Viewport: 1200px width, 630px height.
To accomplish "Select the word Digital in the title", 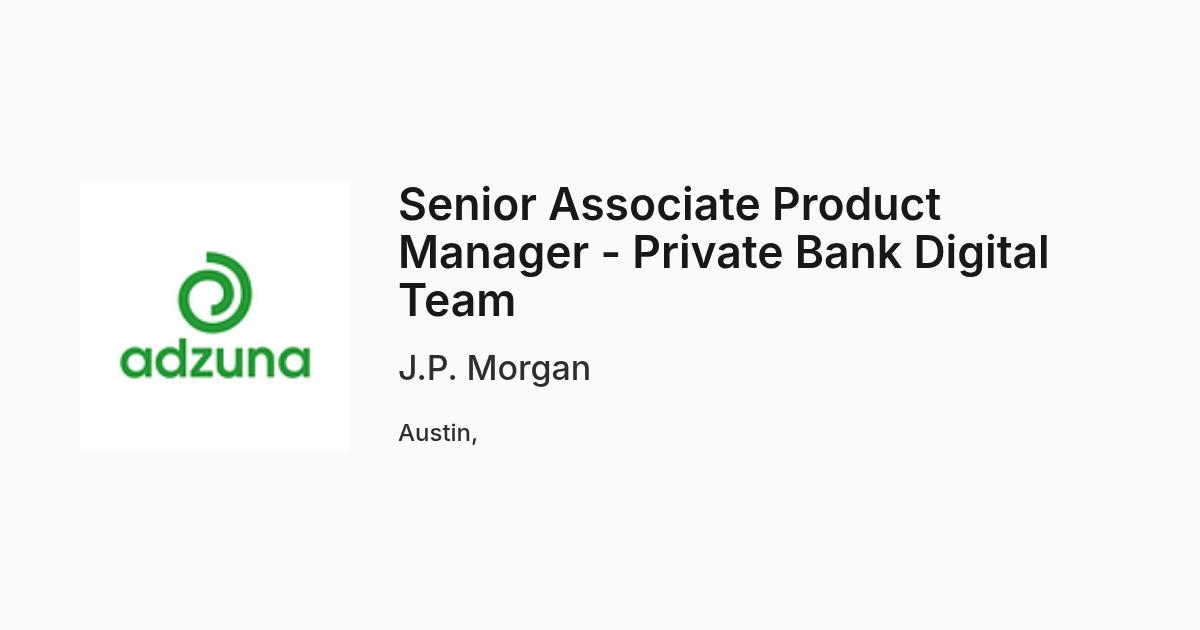I will (980, 253).
